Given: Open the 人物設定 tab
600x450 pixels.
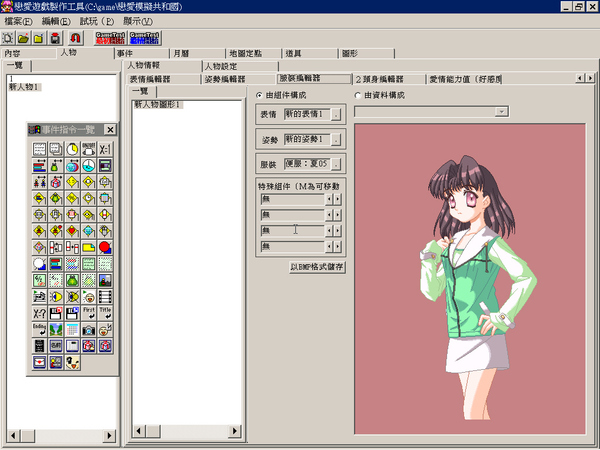Looking at the screenshot, I should (240, 67).
